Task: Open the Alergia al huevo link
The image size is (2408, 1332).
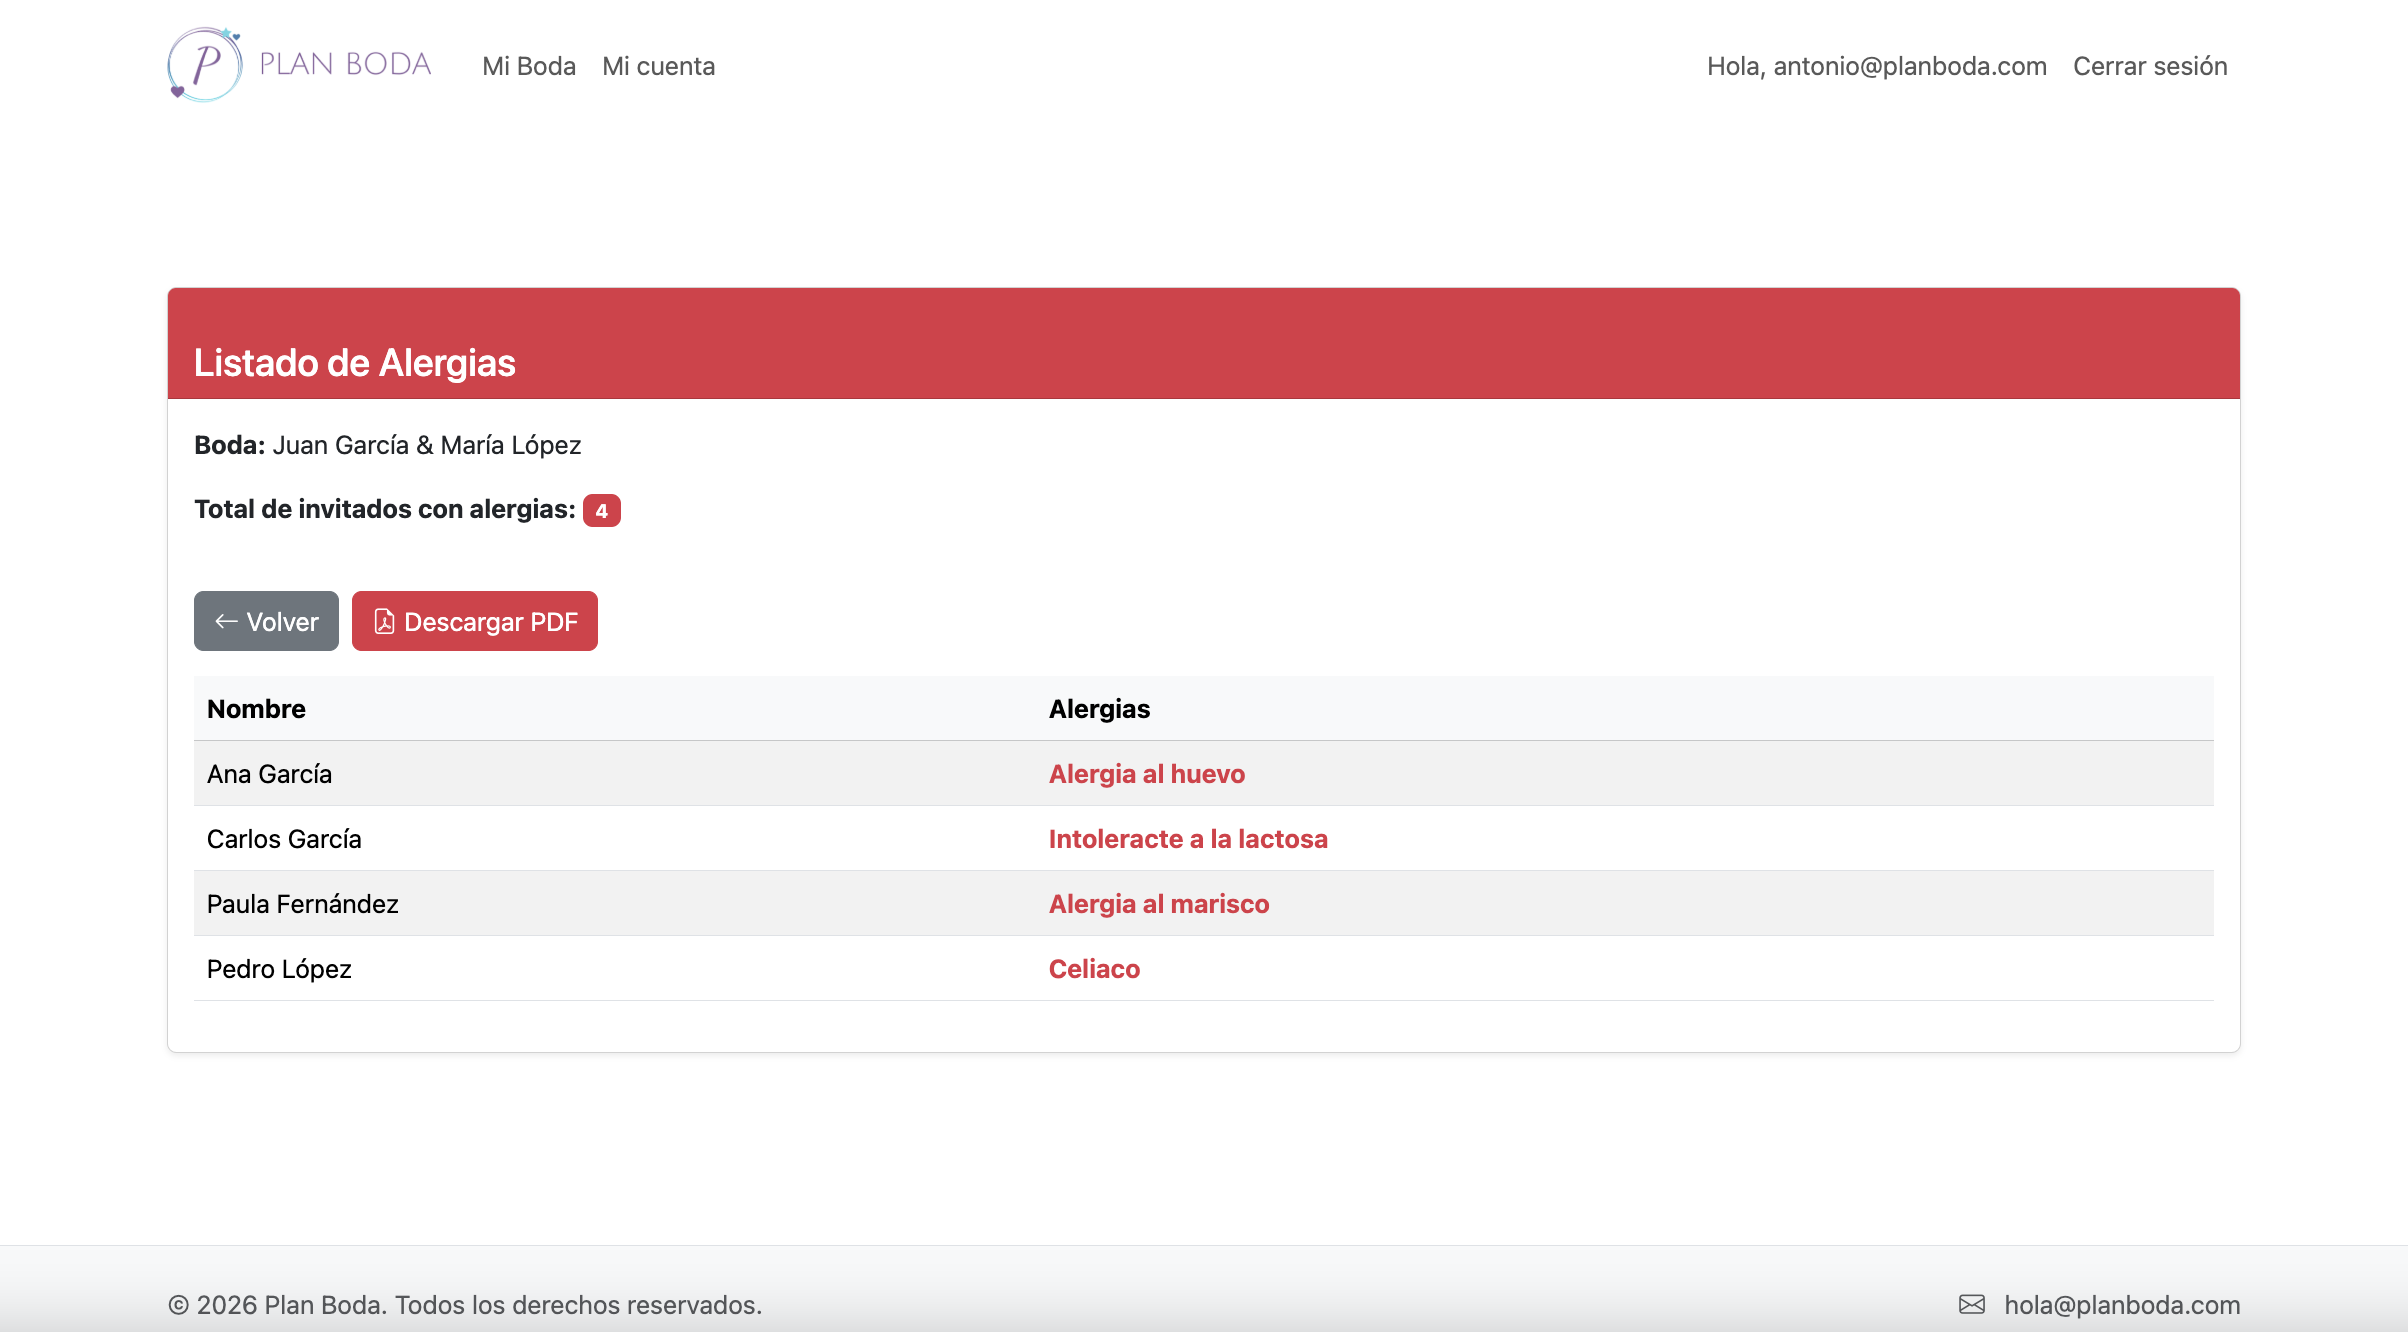Action: tap(1146, 773)
